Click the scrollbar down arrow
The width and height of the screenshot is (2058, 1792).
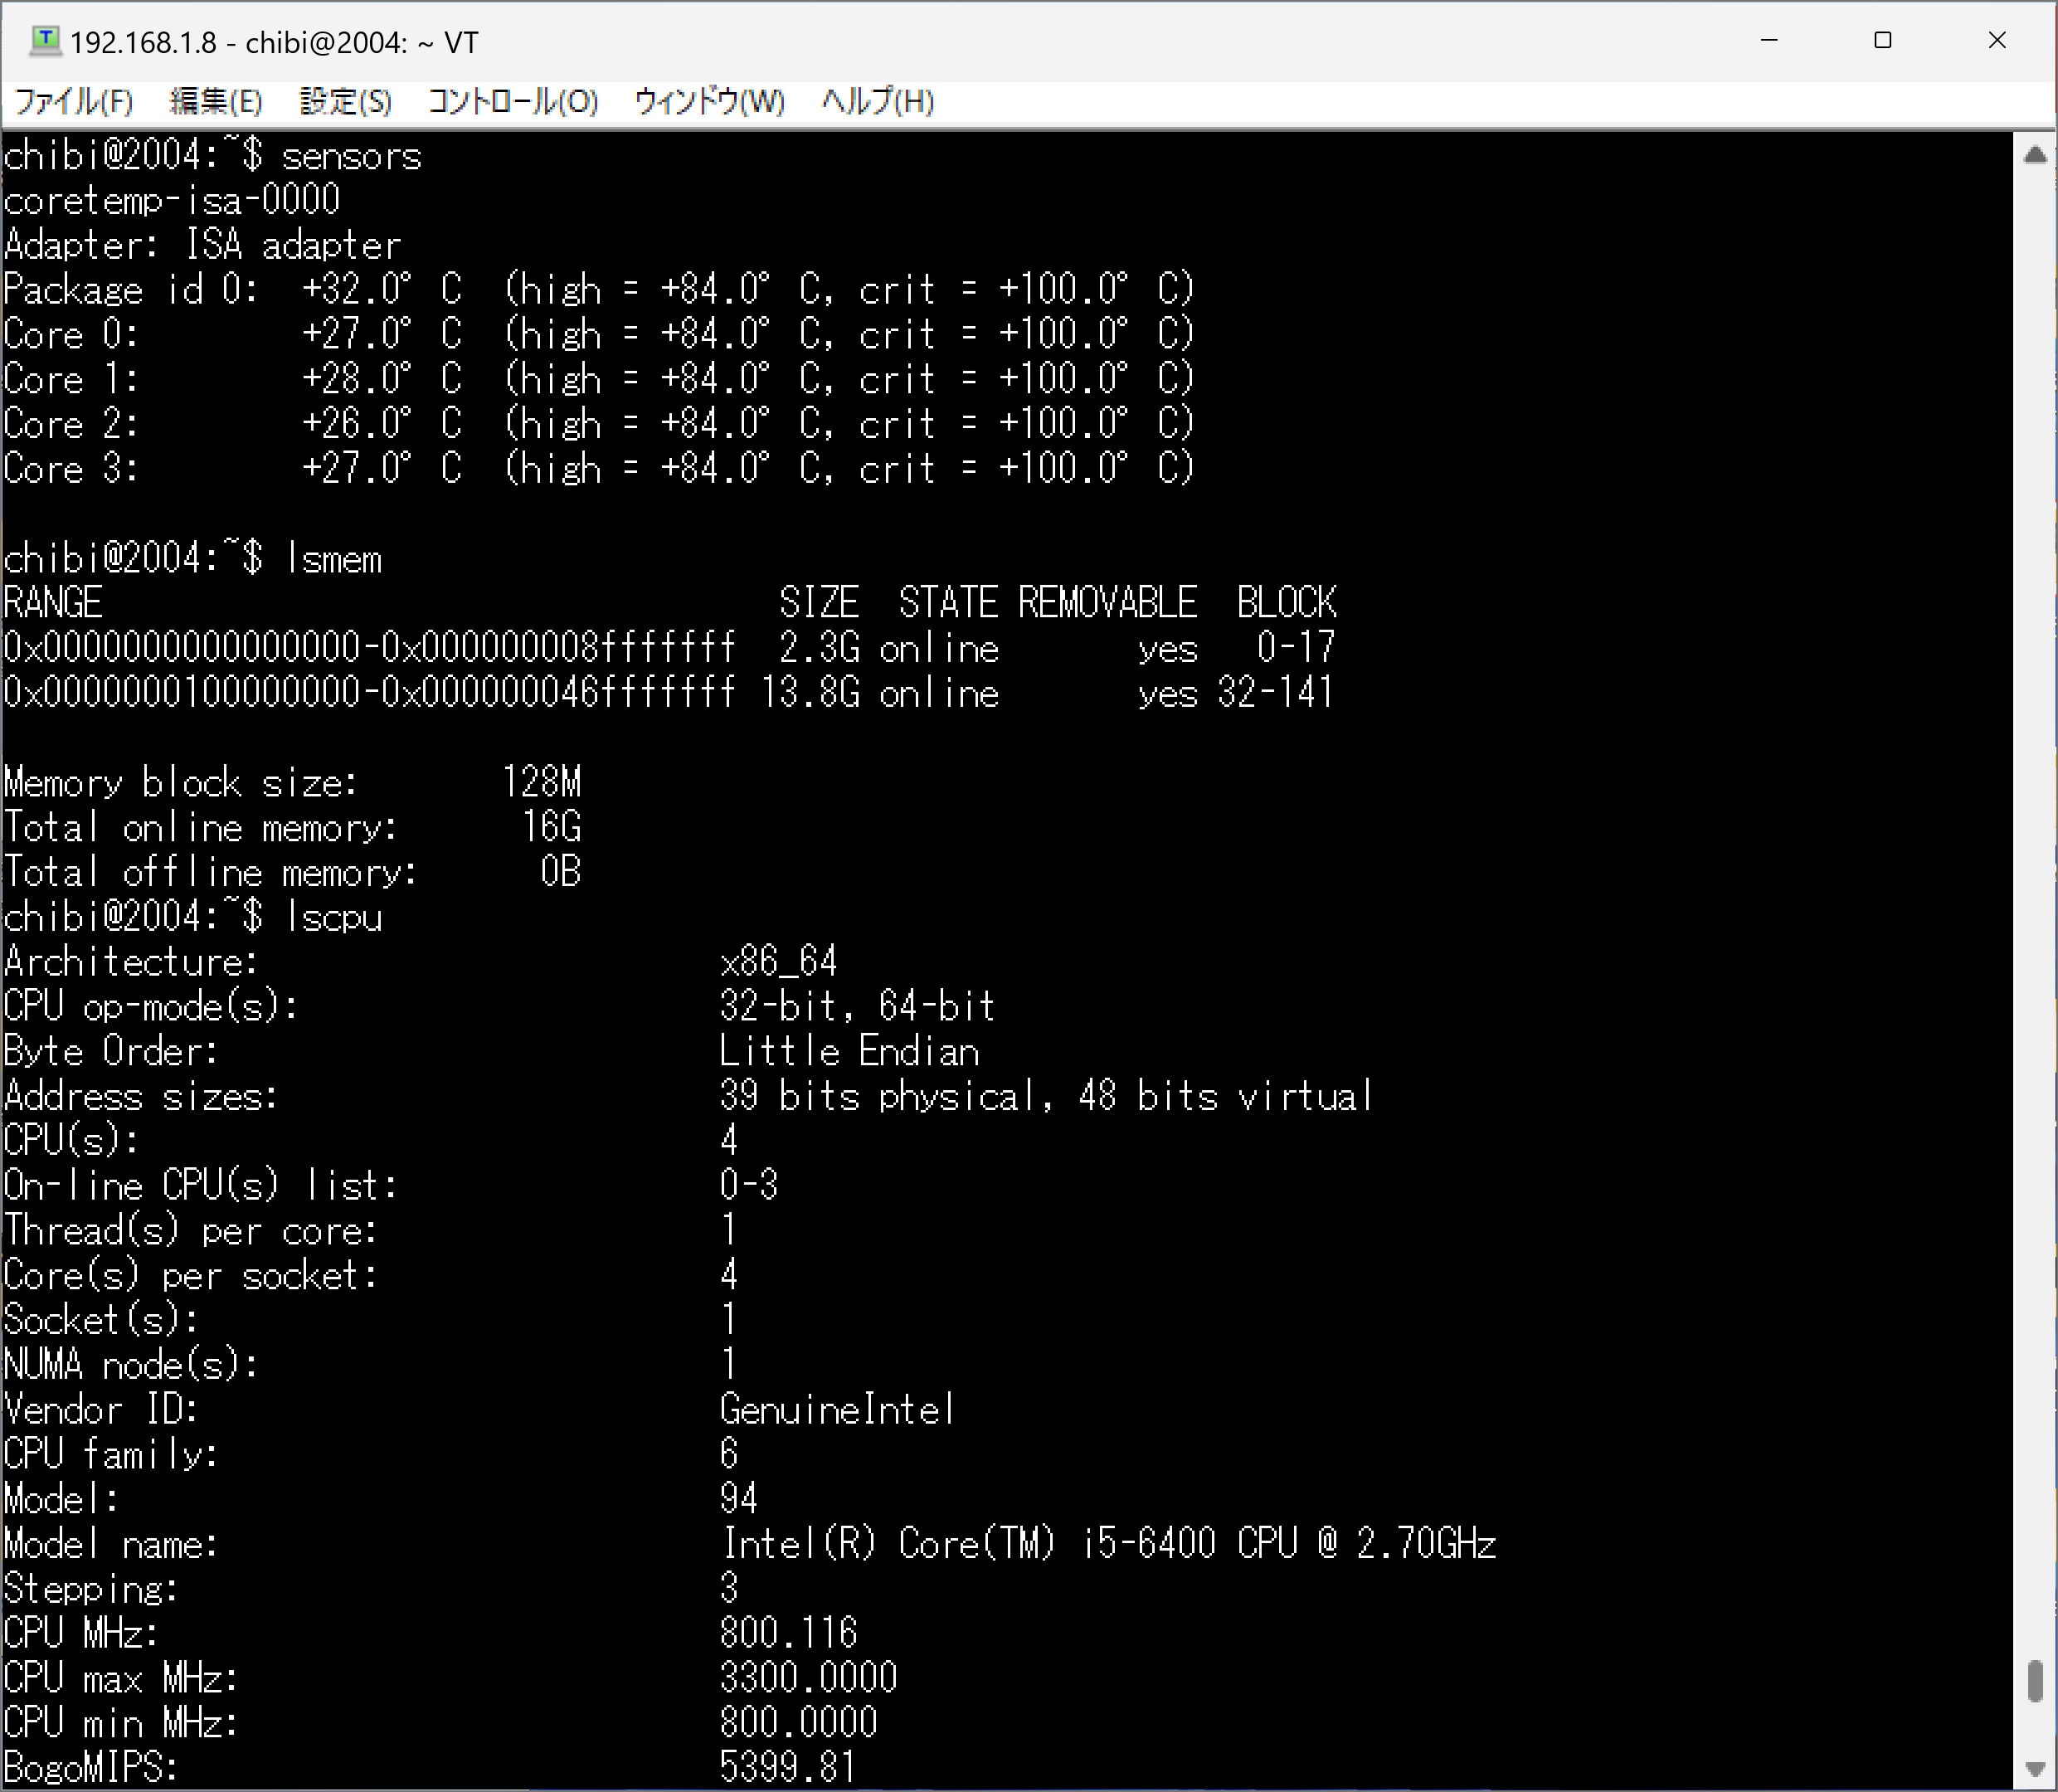point(2035,1767)
